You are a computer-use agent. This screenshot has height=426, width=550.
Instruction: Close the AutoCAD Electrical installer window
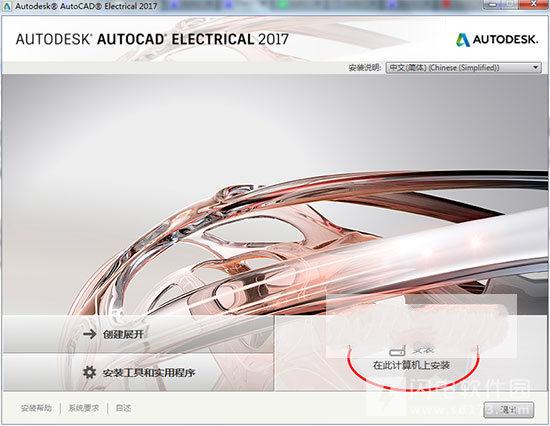[x=533, y=4]
